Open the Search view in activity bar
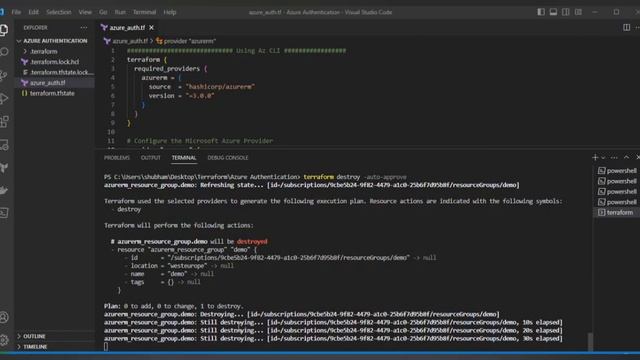 point(4,52)
